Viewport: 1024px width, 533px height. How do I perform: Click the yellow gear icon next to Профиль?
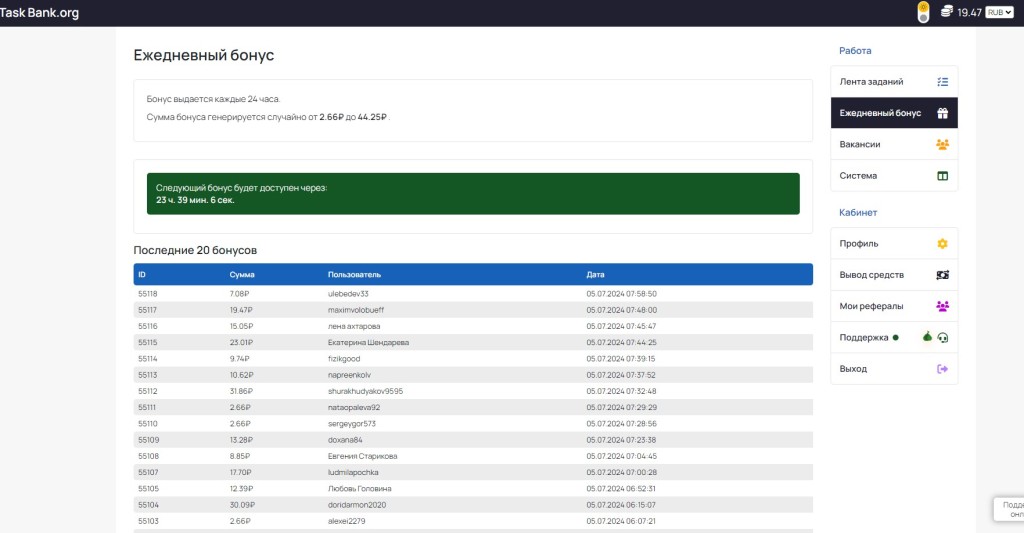(942, 244)
